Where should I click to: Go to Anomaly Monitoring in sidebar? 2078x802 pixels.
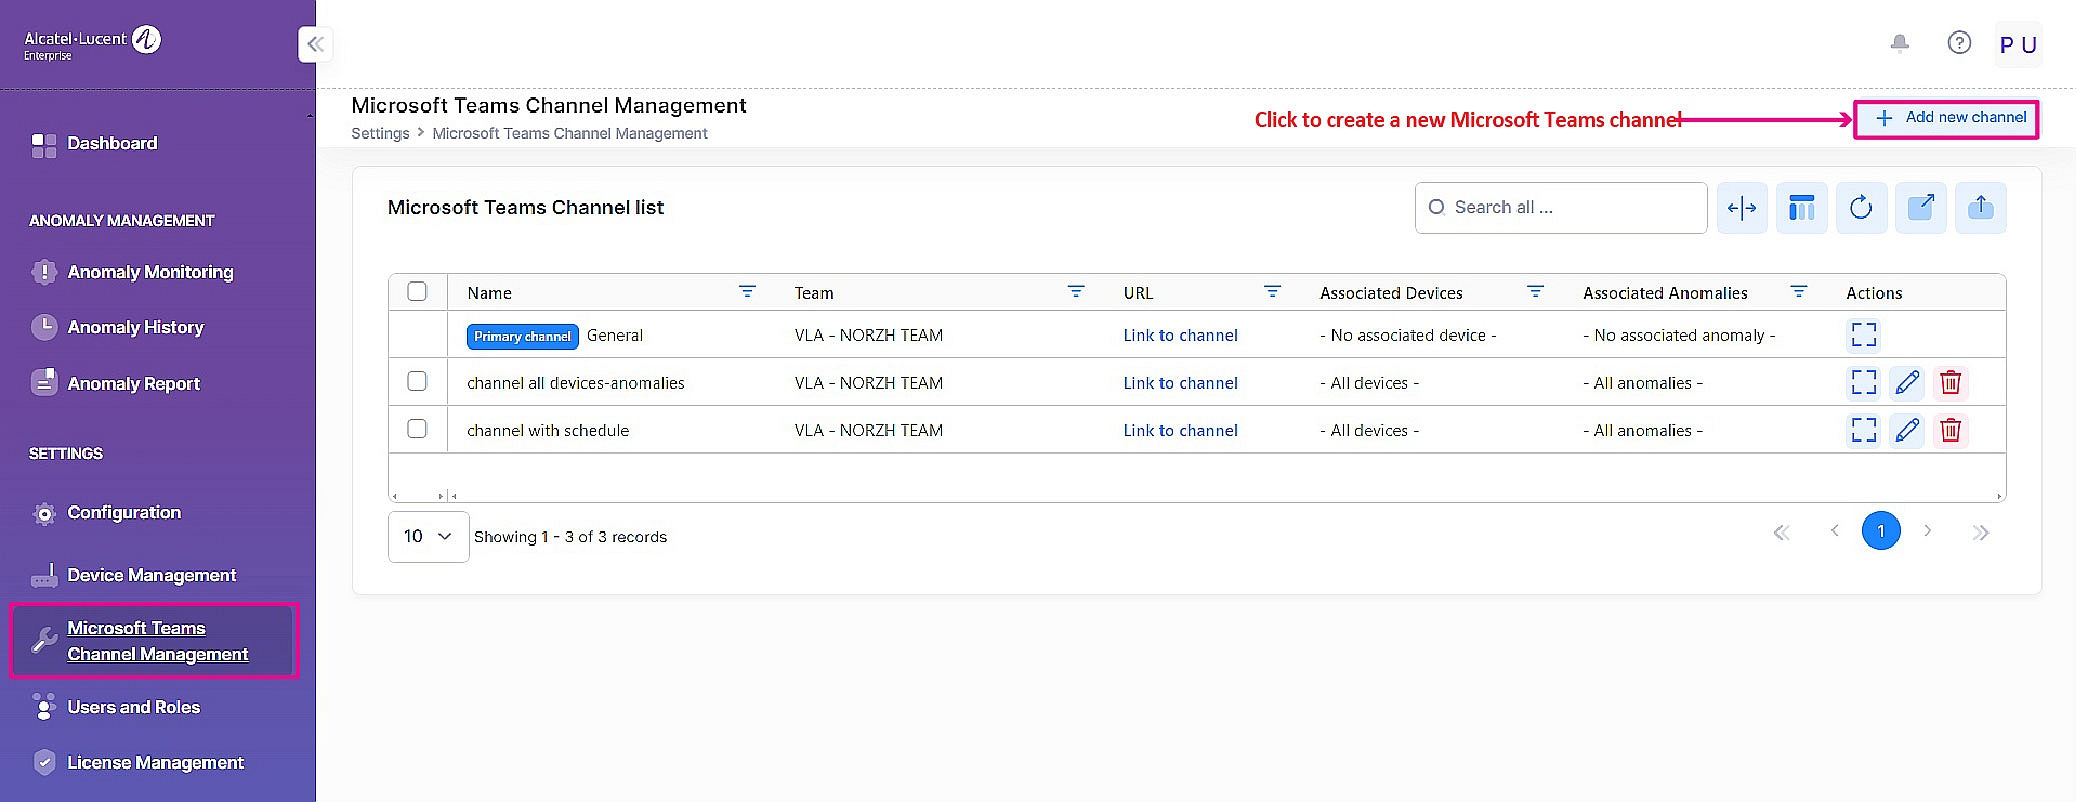click(x=150, y=272)
